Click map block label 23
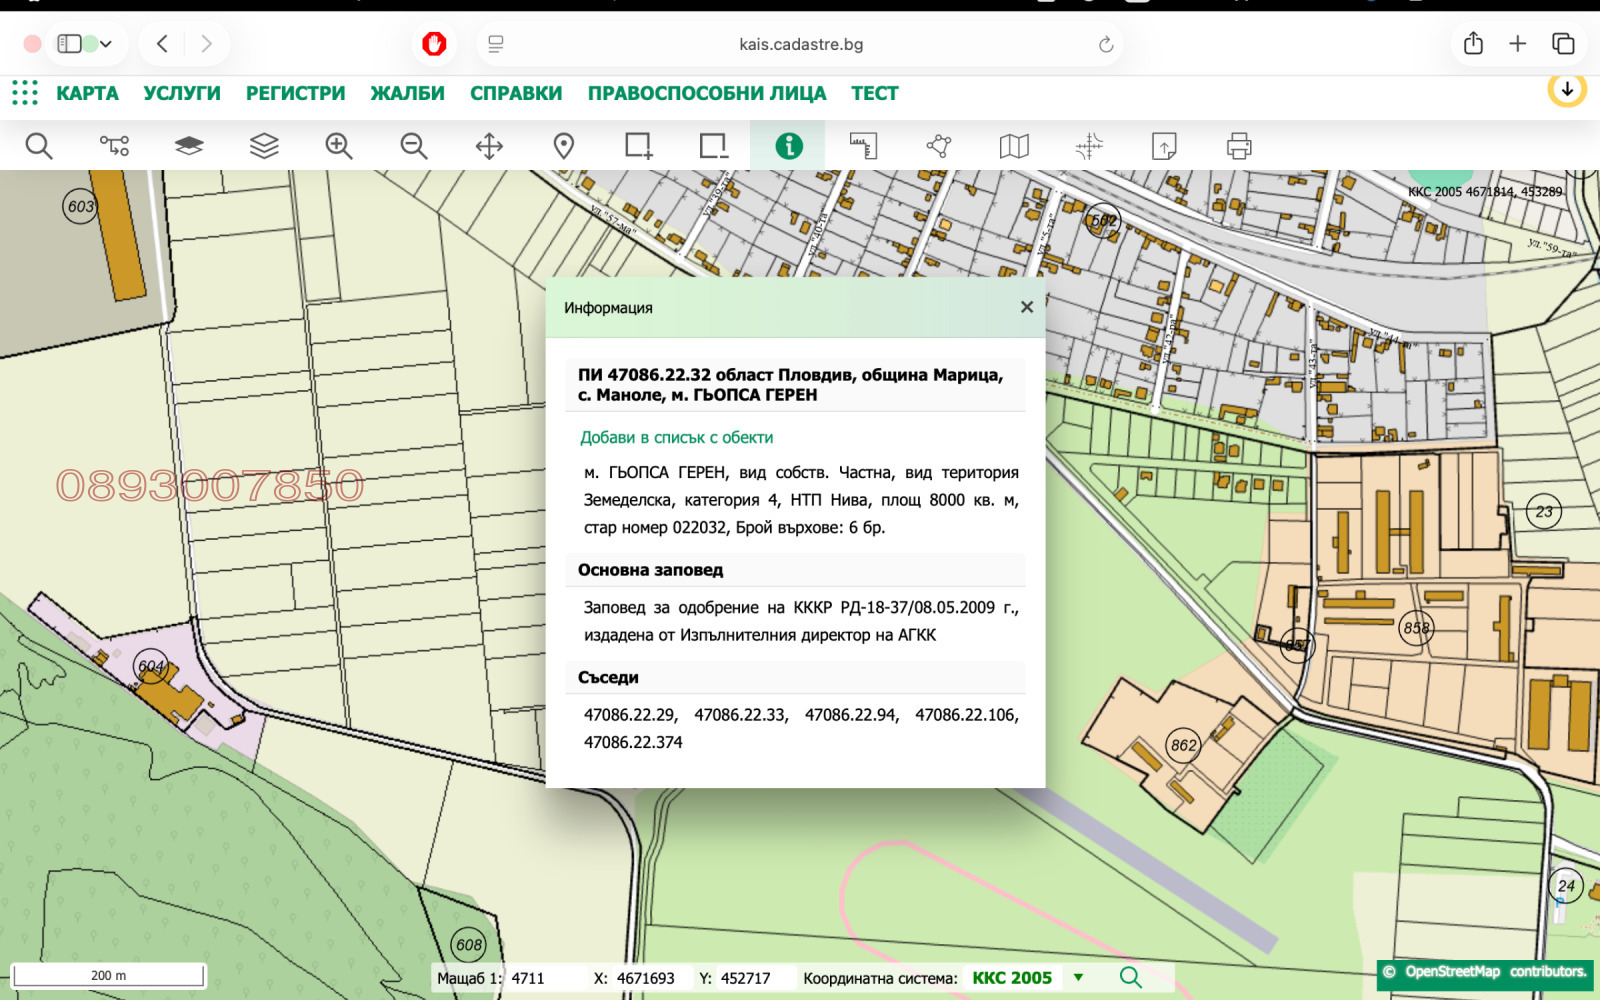 coord(1544,511)
